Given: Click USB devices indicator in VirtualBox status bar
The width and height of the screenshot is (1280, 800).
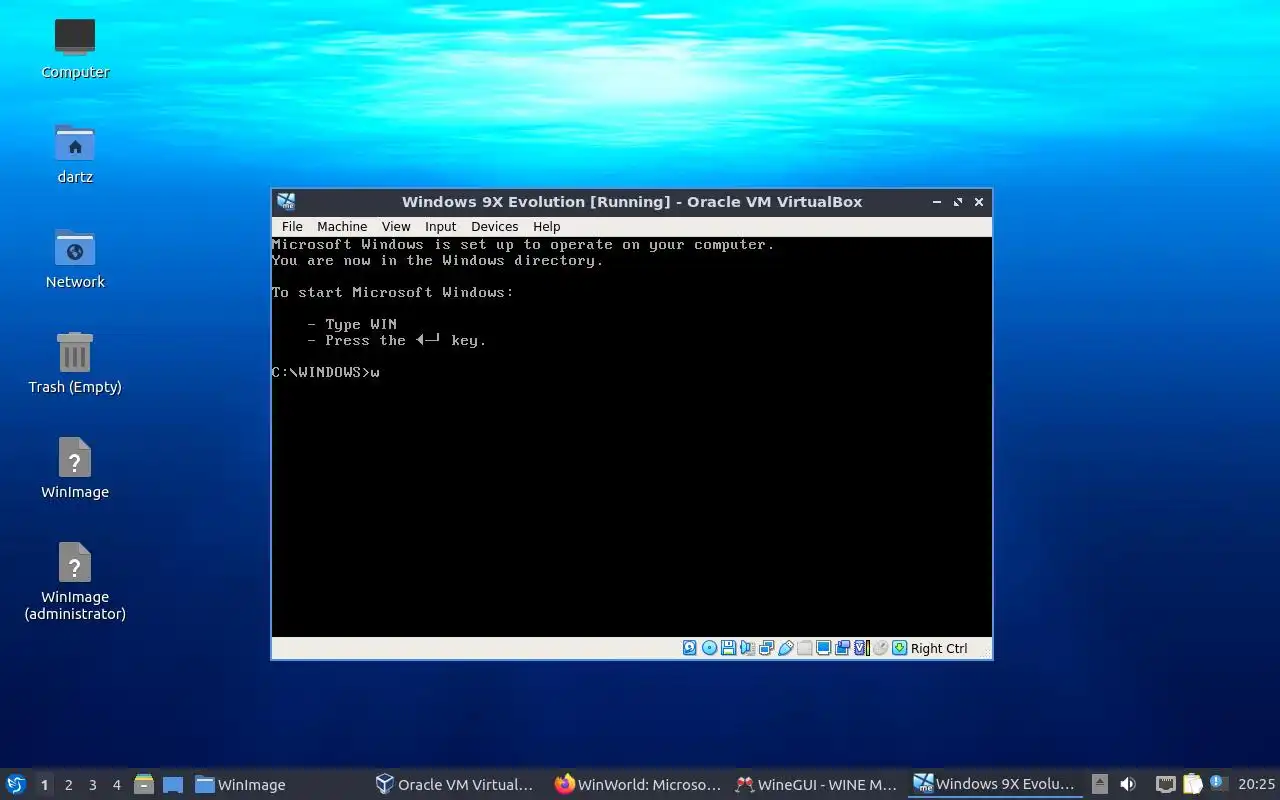Looking at the screenshot, I should pyautogui.click(x=785, y=648).
